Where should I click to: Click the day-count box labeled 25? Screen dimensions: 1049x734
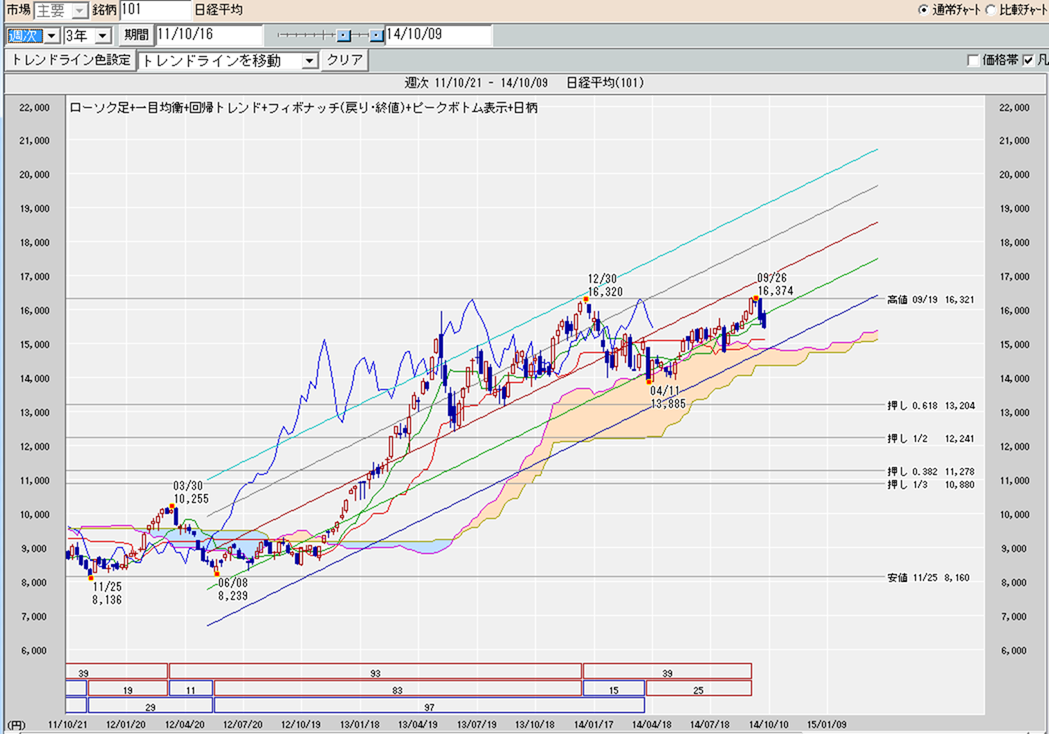[698, 689]
